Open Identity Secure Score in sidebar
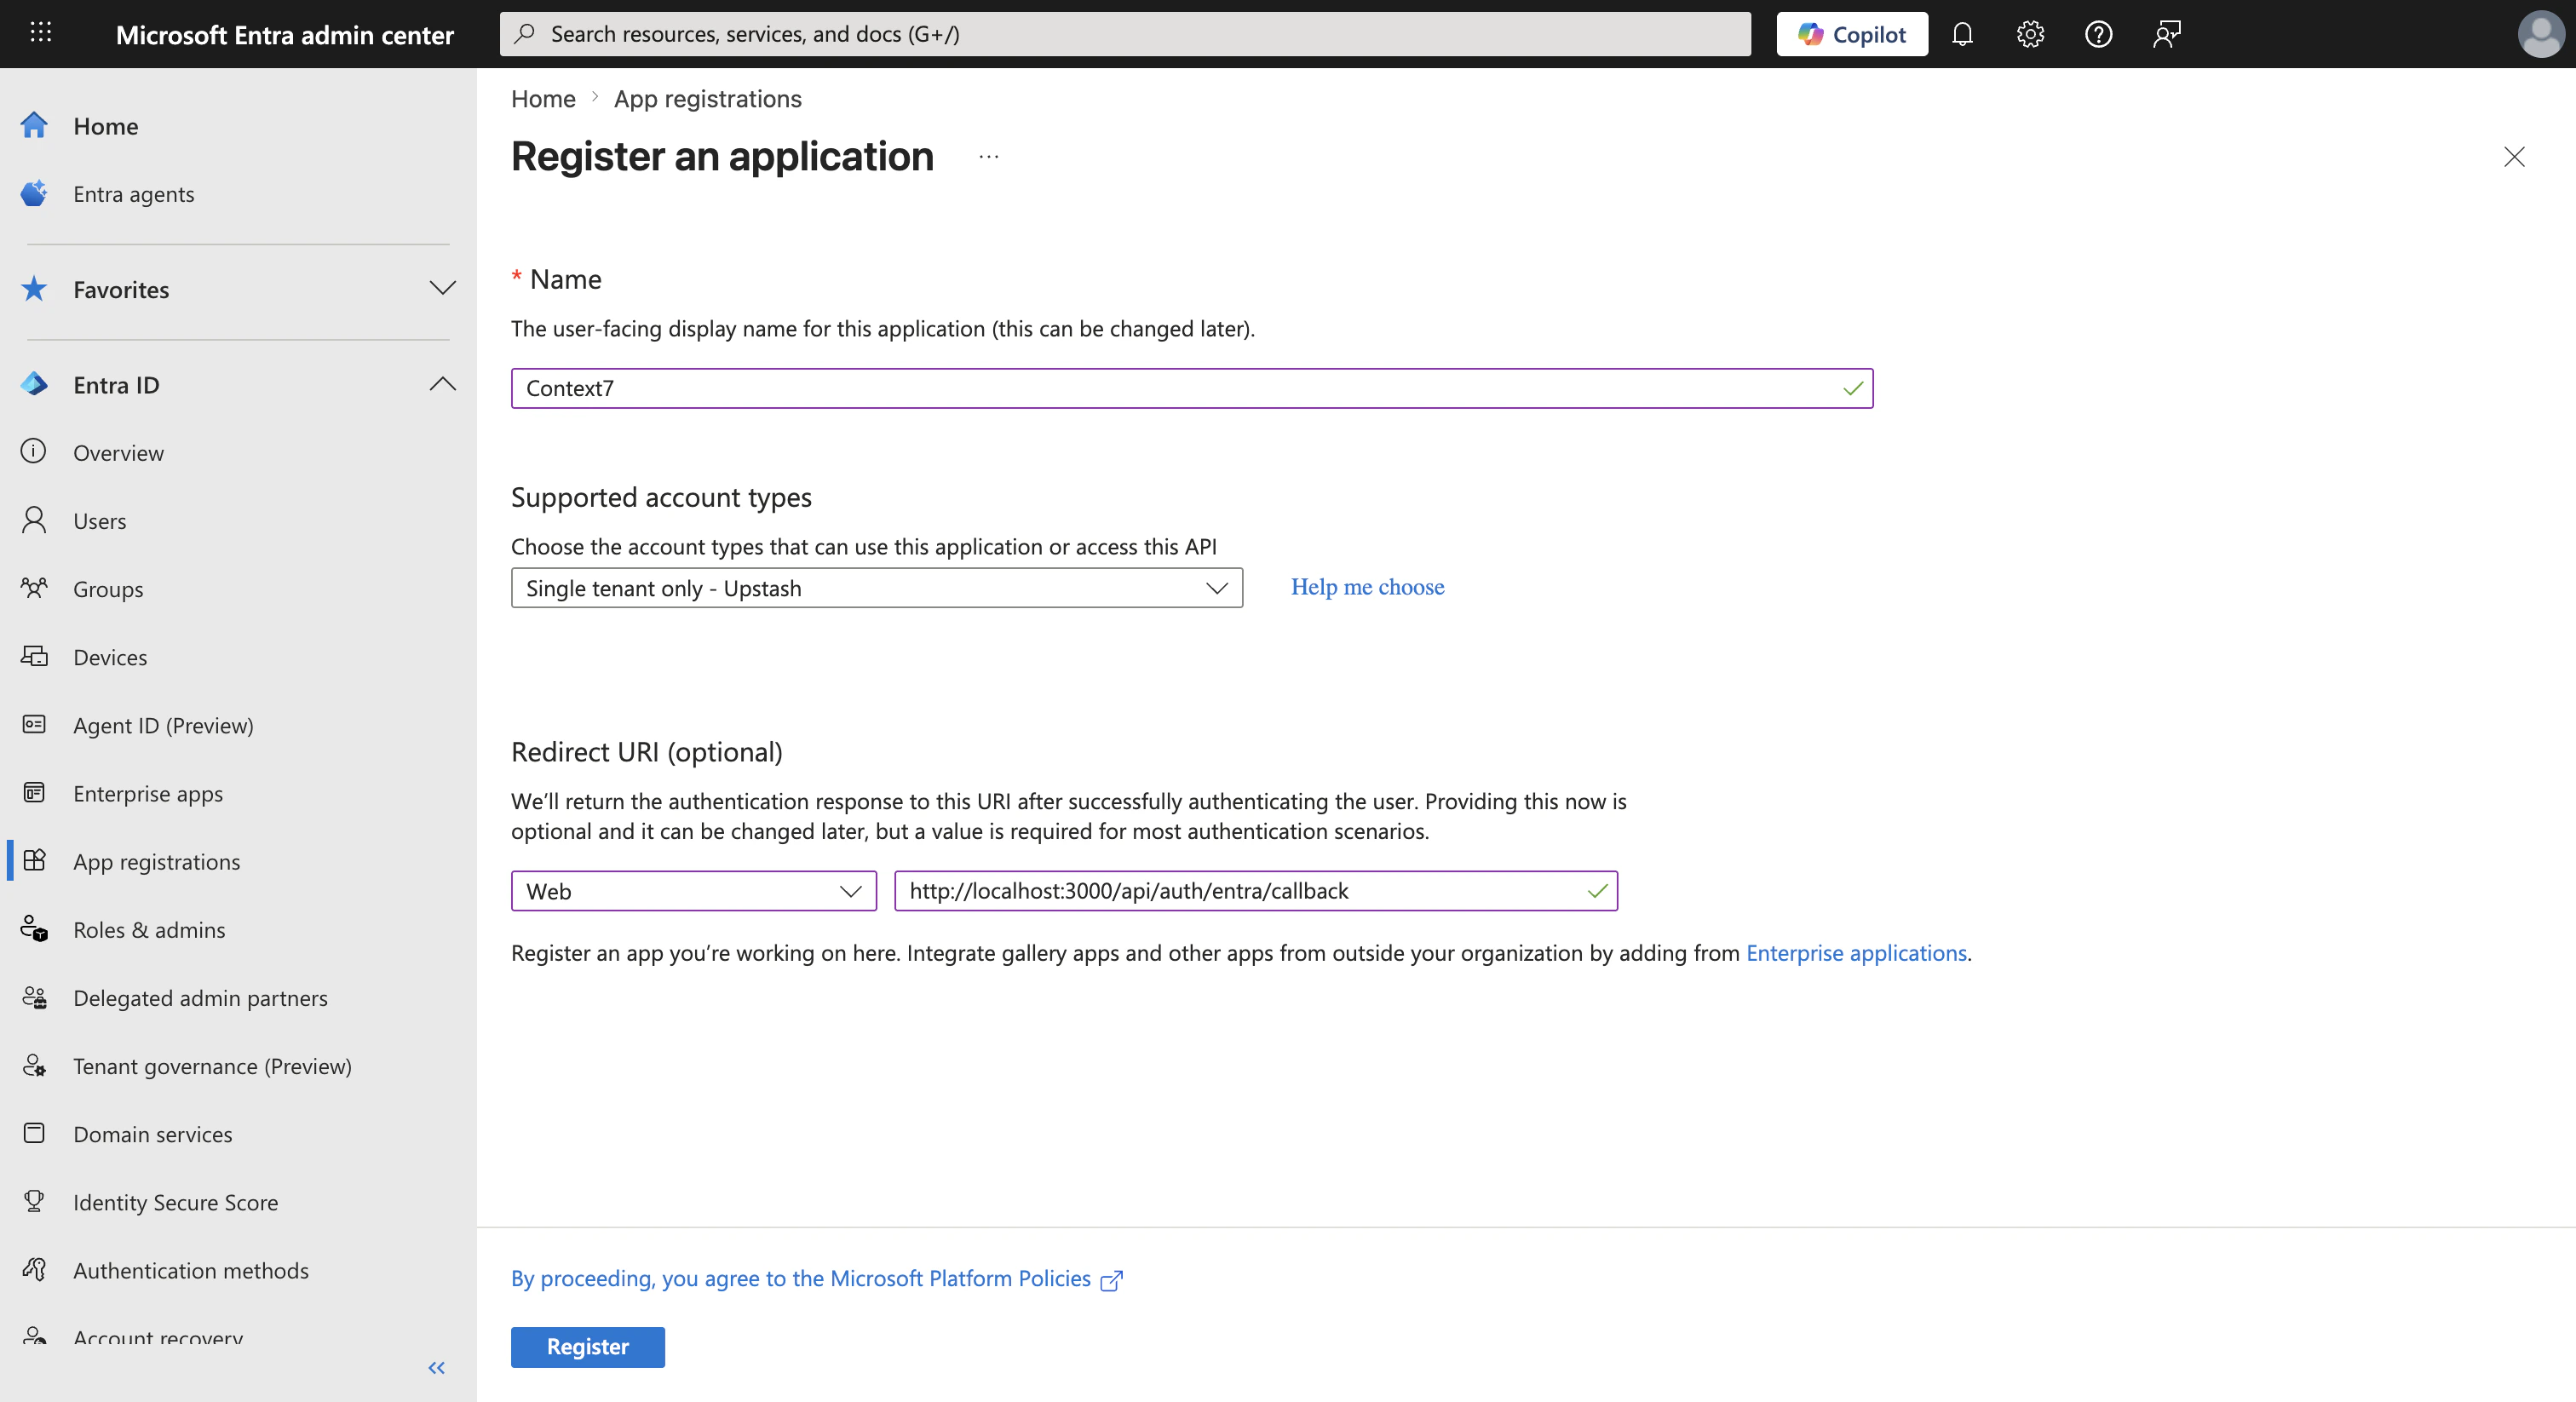Viewport: 2576px width, 1402px height. (x=176, y=1202)
